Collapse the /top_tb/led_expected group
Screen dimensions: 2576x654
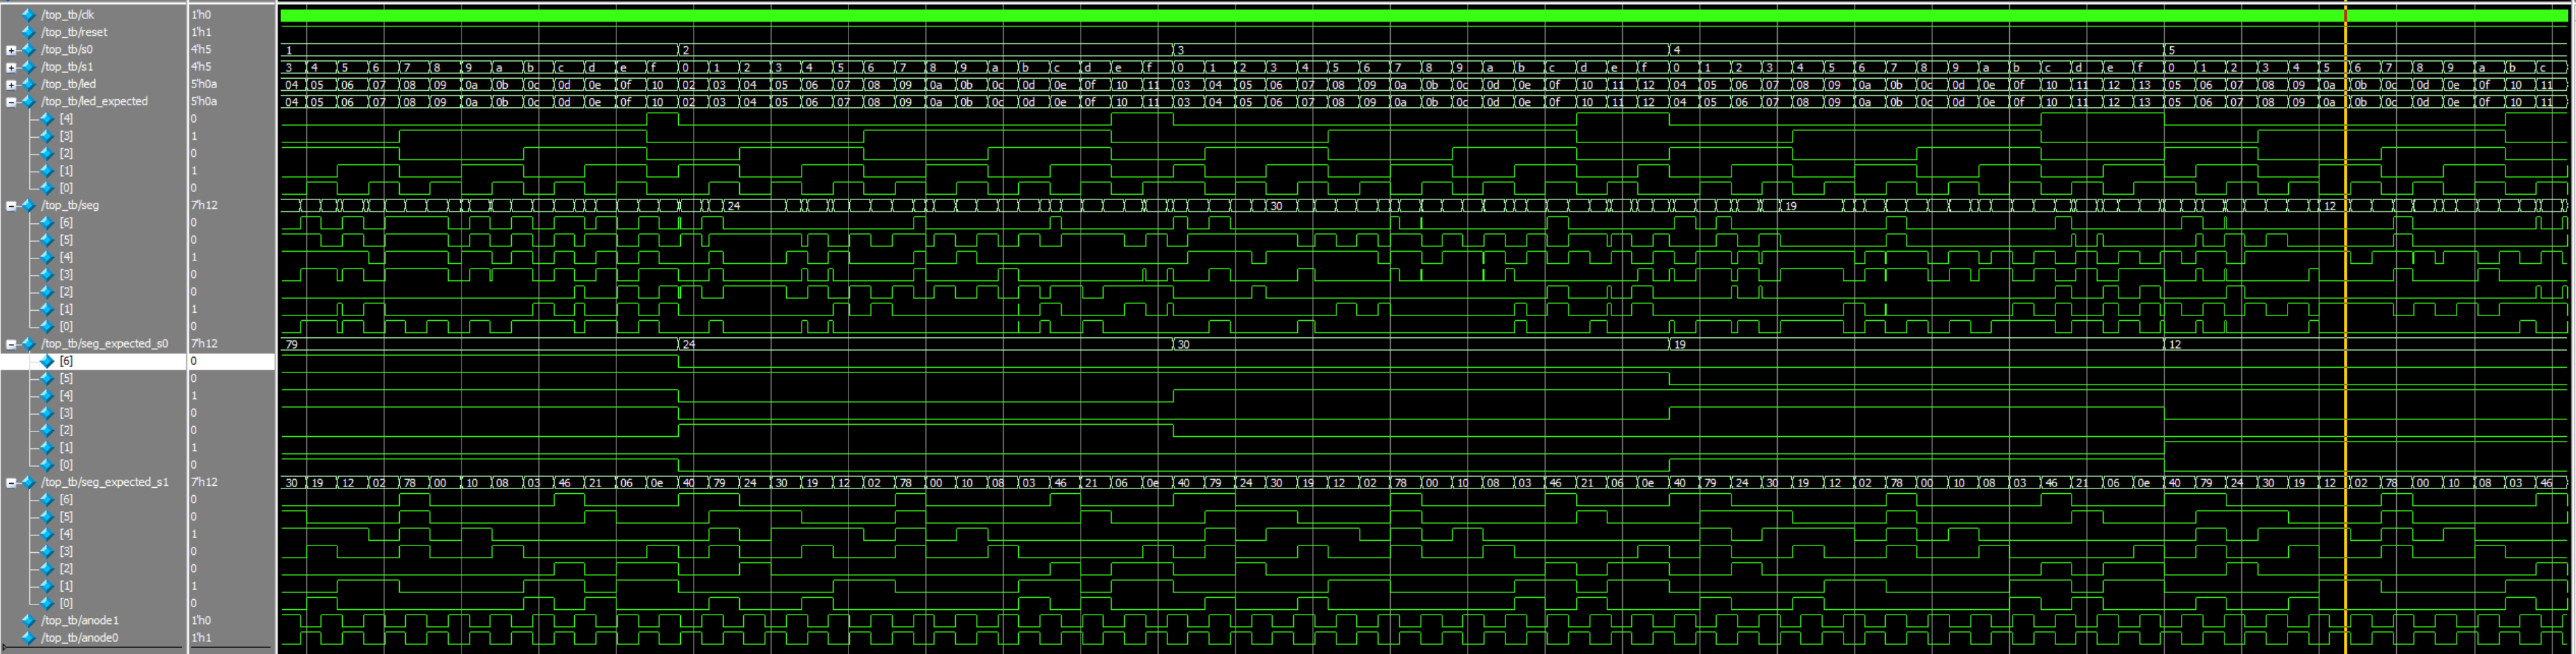[10, 101]
